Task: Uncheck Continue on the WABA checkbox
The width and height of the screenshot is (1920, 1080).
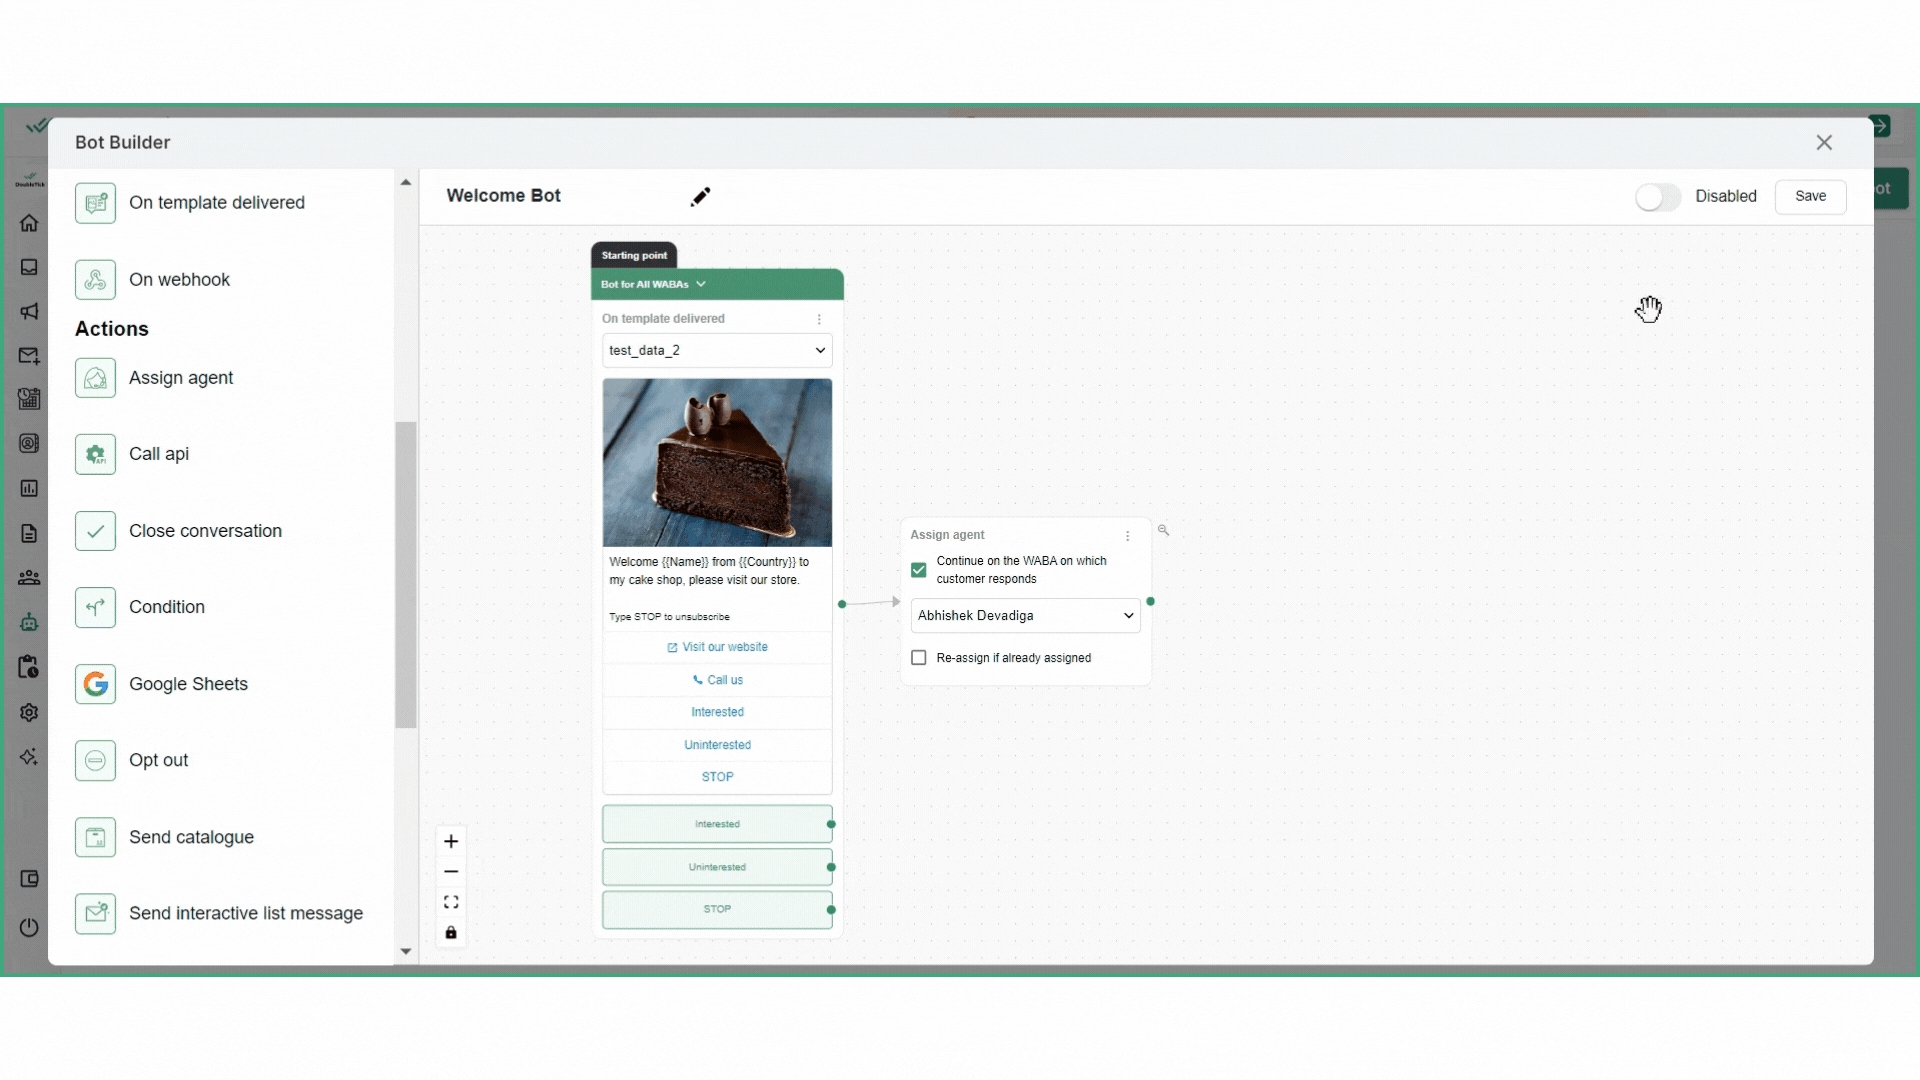Action: pyautogui.click(x=918, y=570)
